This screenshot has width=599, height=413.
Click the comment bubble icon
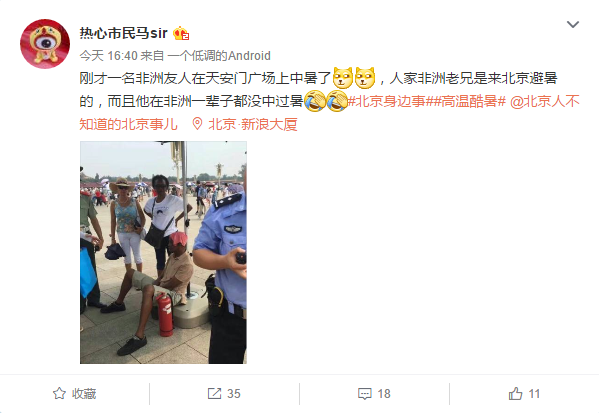[x=364, y=394]
